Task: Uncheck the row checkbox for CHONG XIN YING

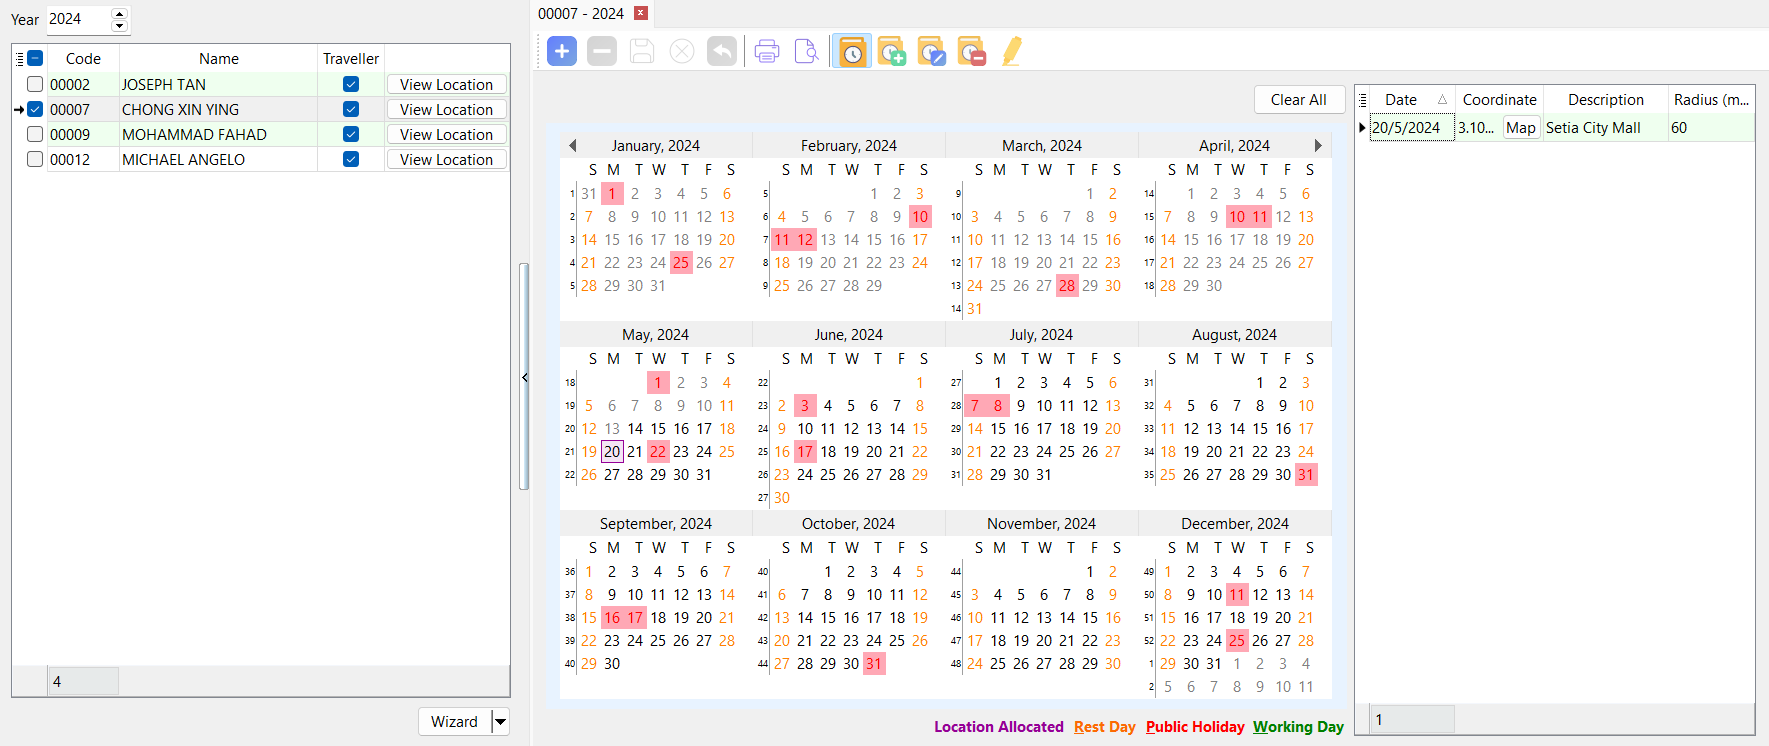Action: 35,109
